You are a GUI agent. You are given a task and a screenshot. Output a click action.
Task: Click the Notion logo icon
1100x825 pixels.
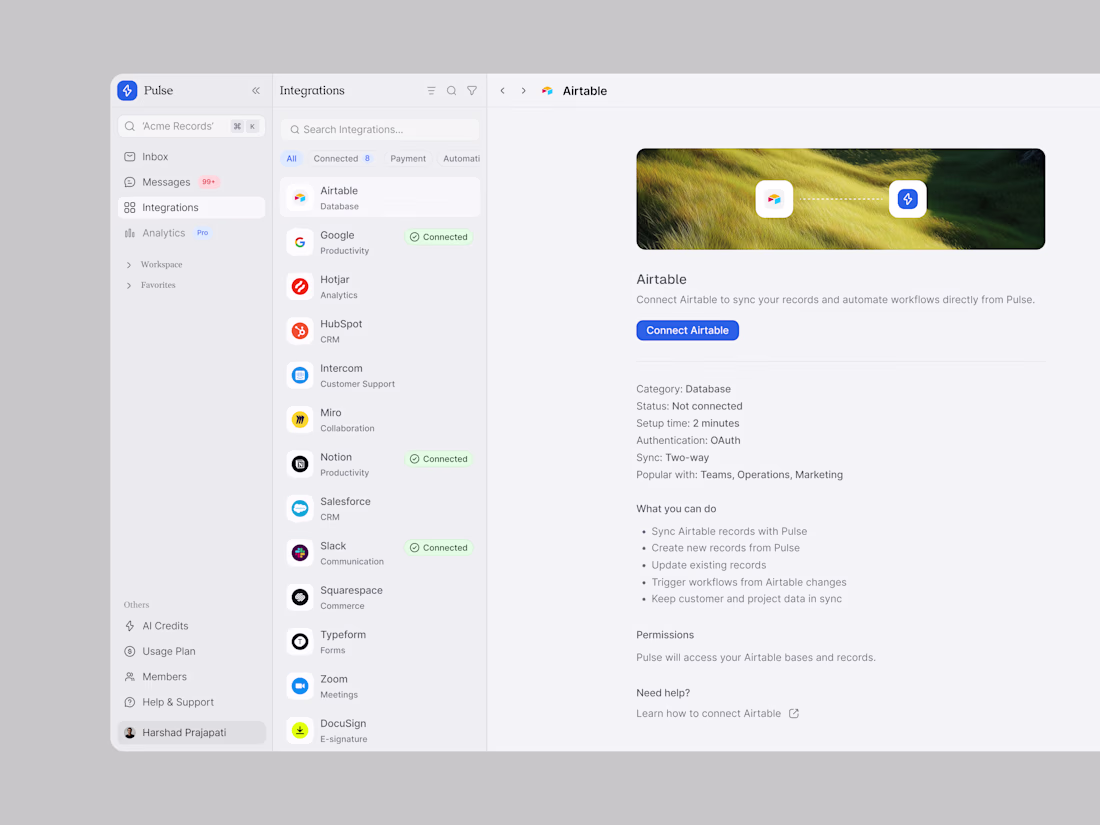[x=300, y=464]
